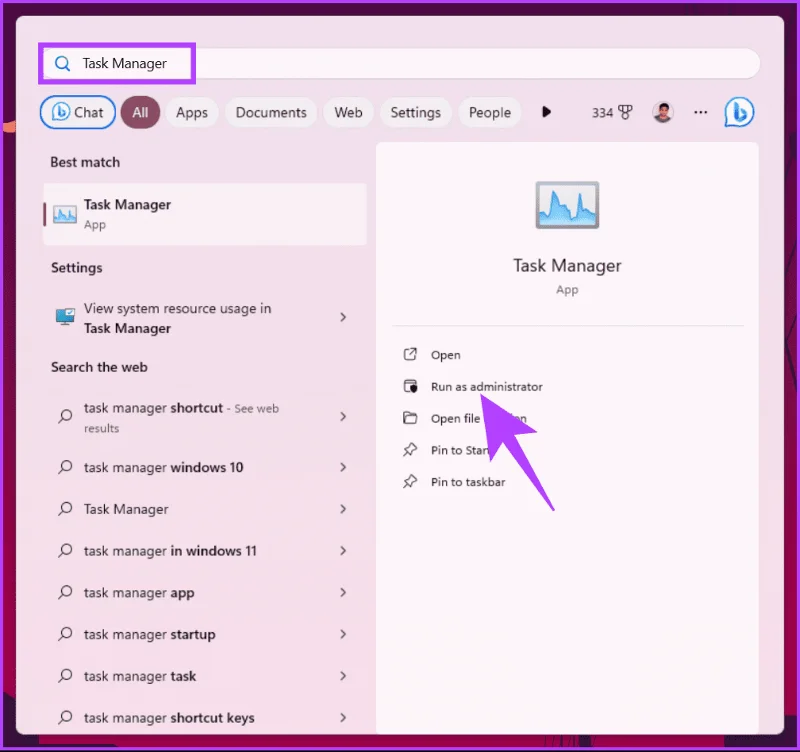Expand View system resource usage result chevron
Screen dimensions: 800x752
pyautogui.click(x=343, y=317)
